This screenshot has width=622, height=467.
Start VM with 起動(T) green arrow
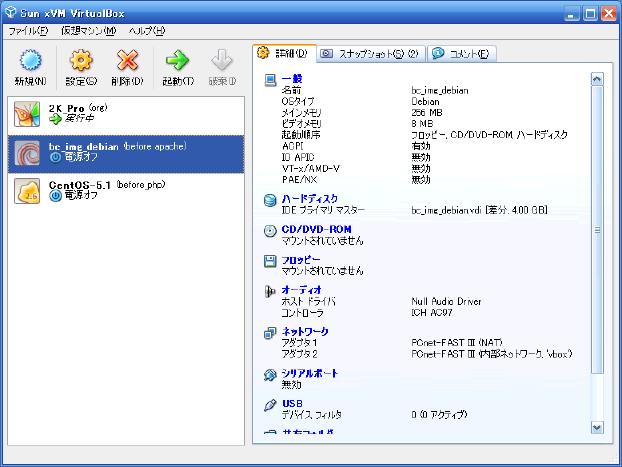click(x=177, y=60)
